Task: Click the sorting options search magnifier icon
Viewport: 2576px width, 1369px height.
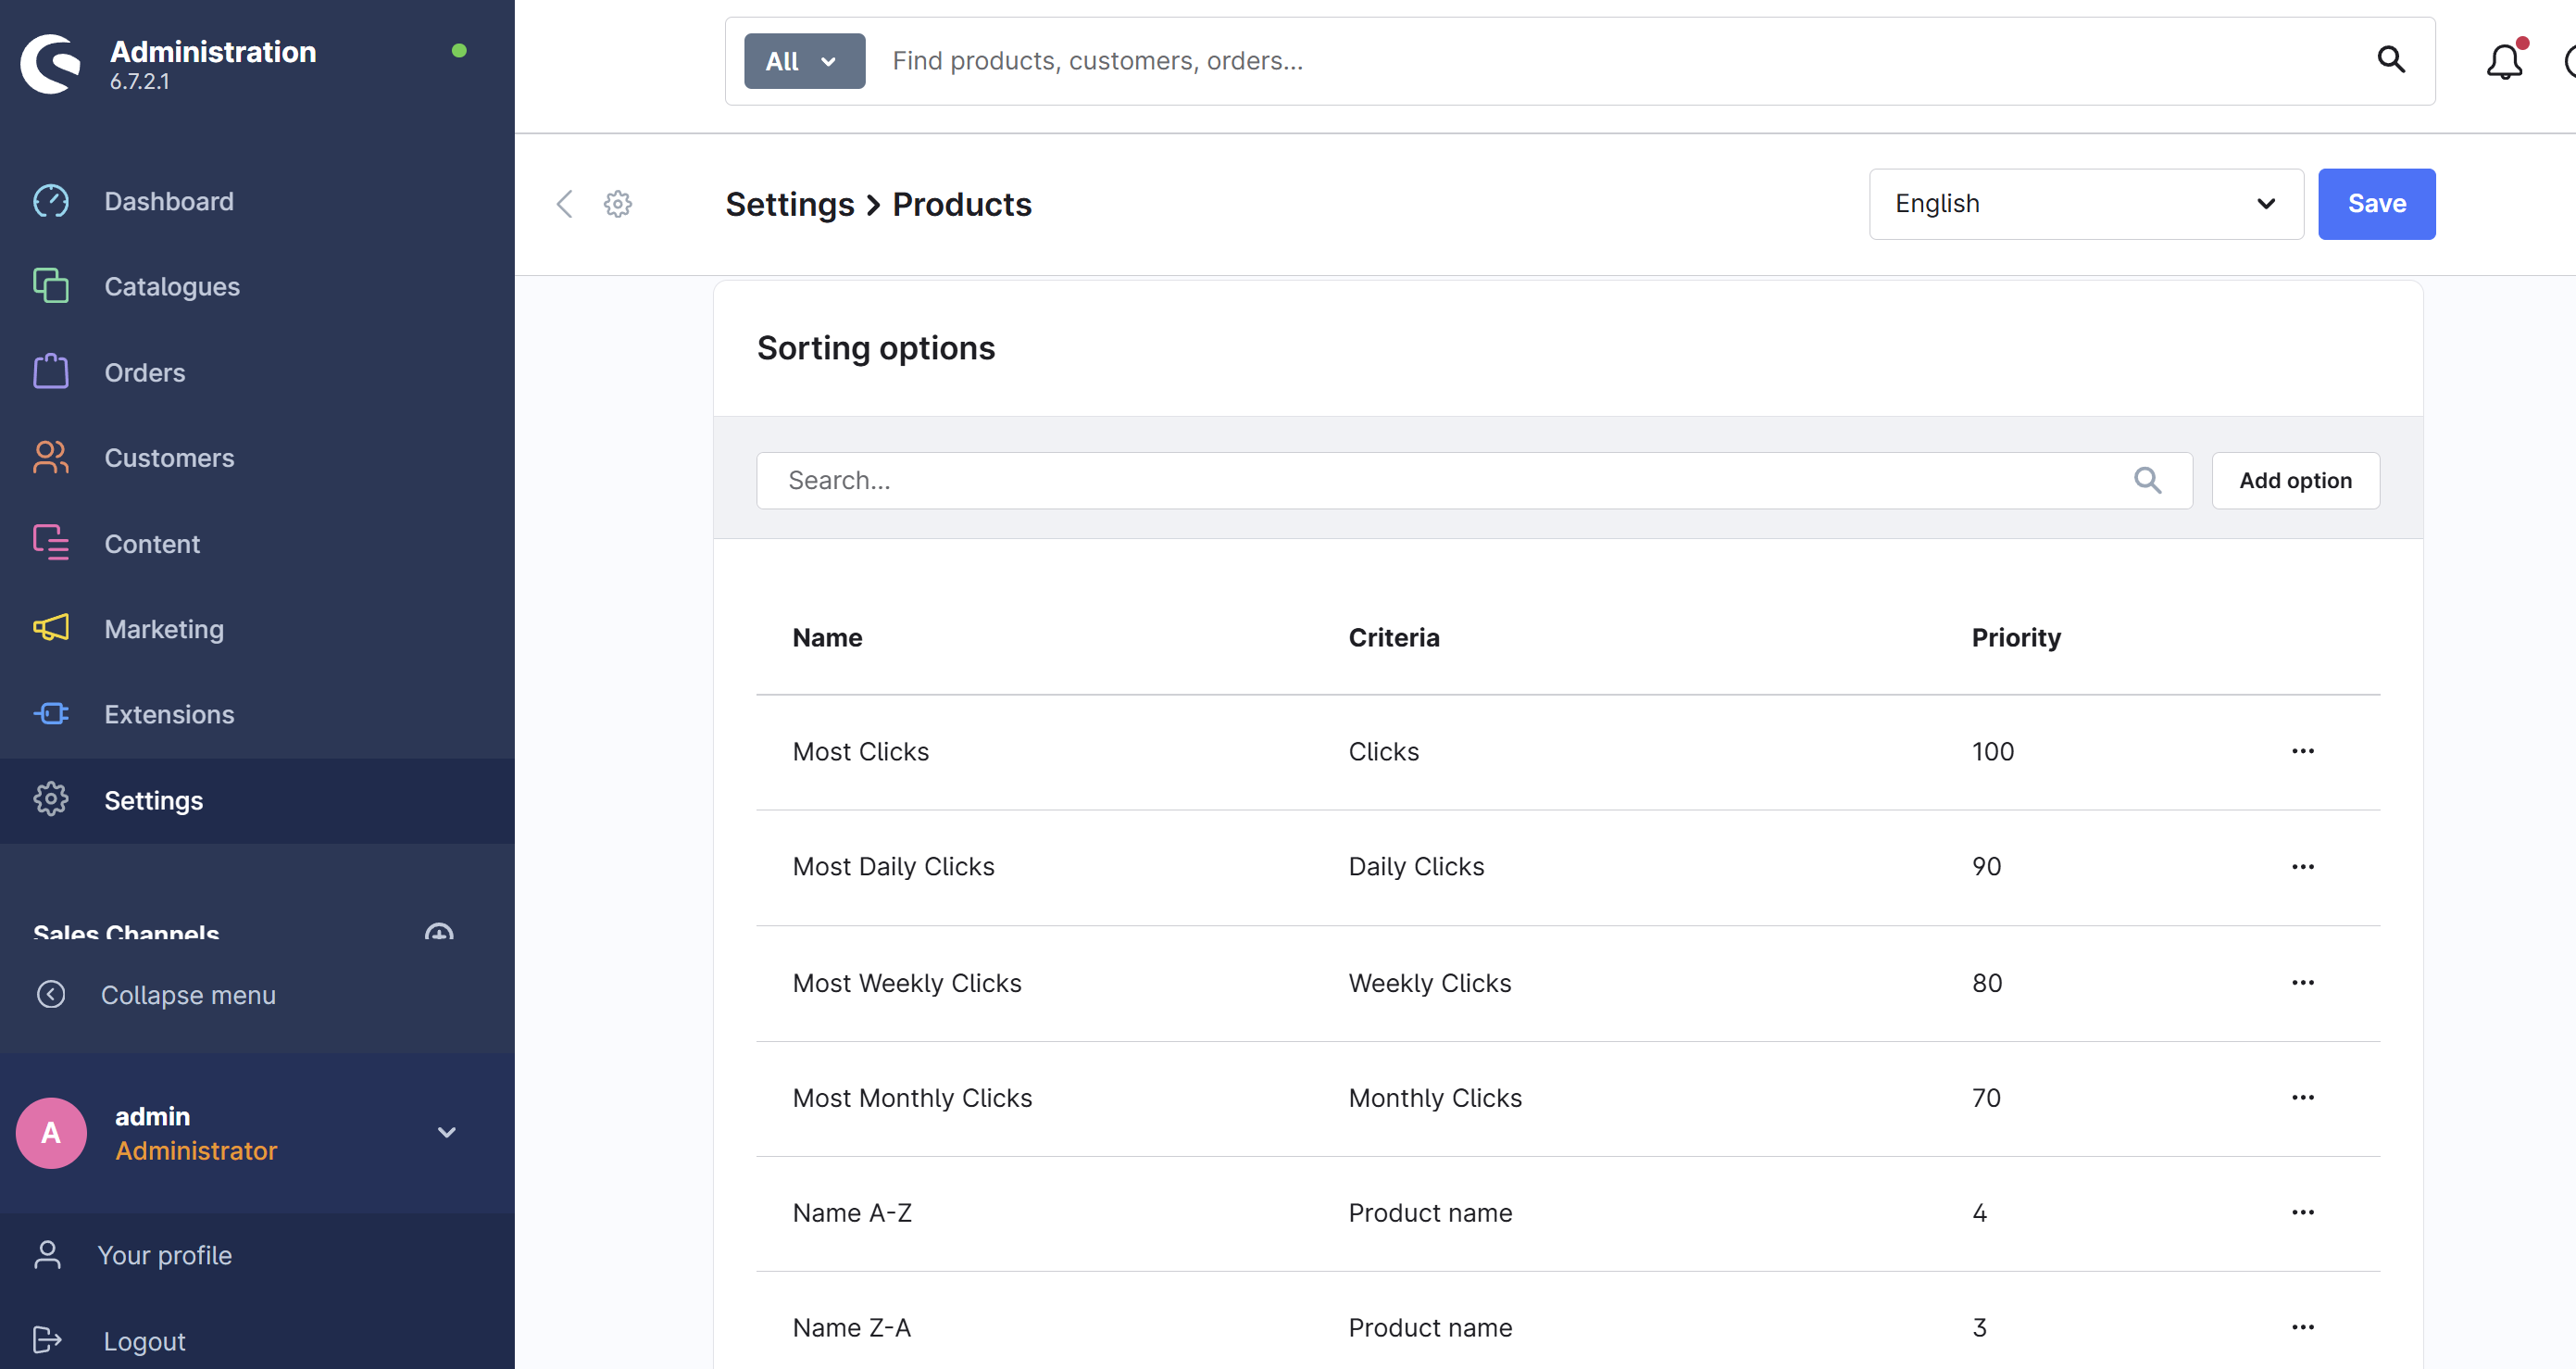Action: (2147, 480)
